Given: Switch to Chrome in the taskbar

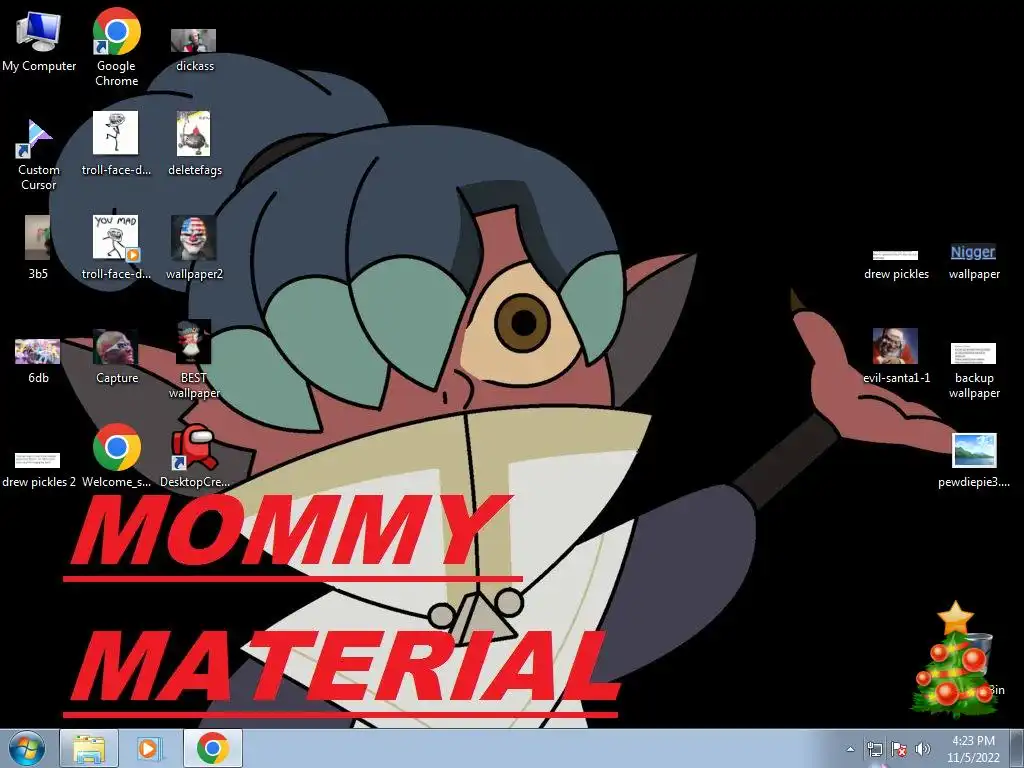Looking at the screenshot, I should click(x=212, y=748).
